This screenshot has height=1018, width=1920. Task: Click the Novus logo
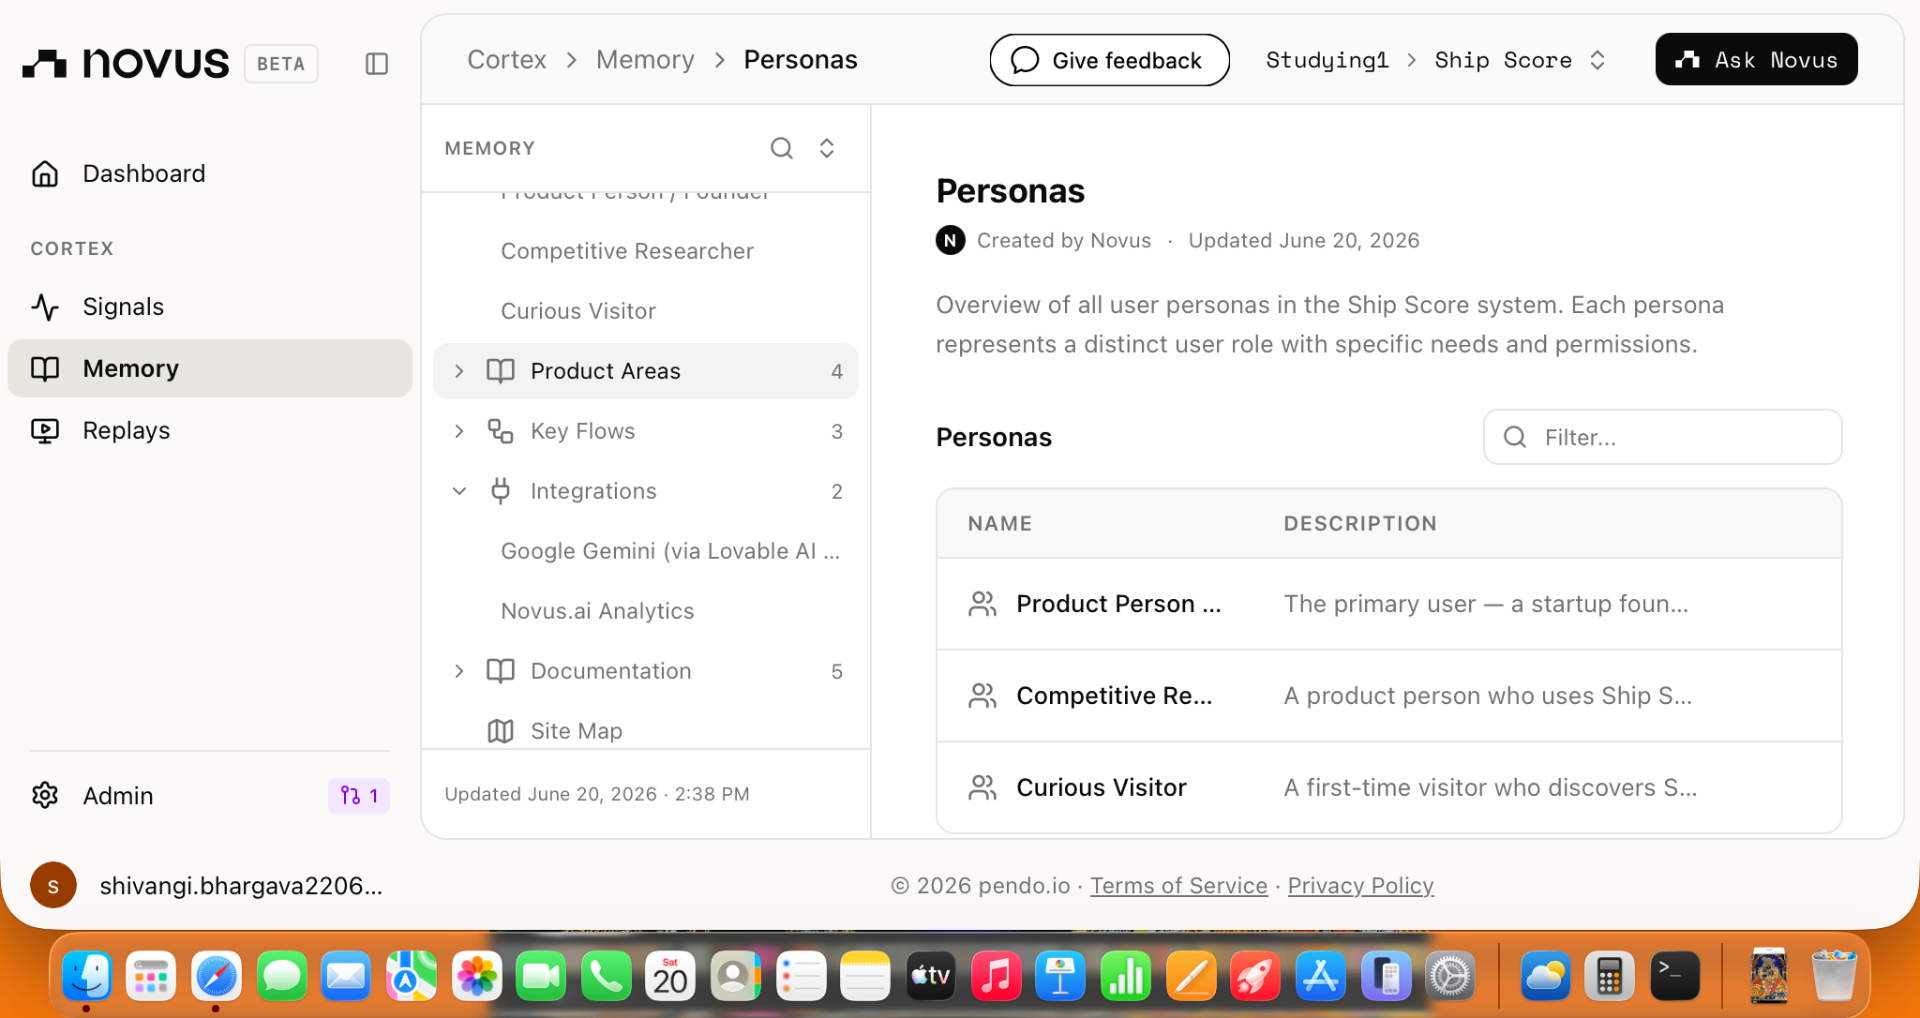[x=126, y=63]
